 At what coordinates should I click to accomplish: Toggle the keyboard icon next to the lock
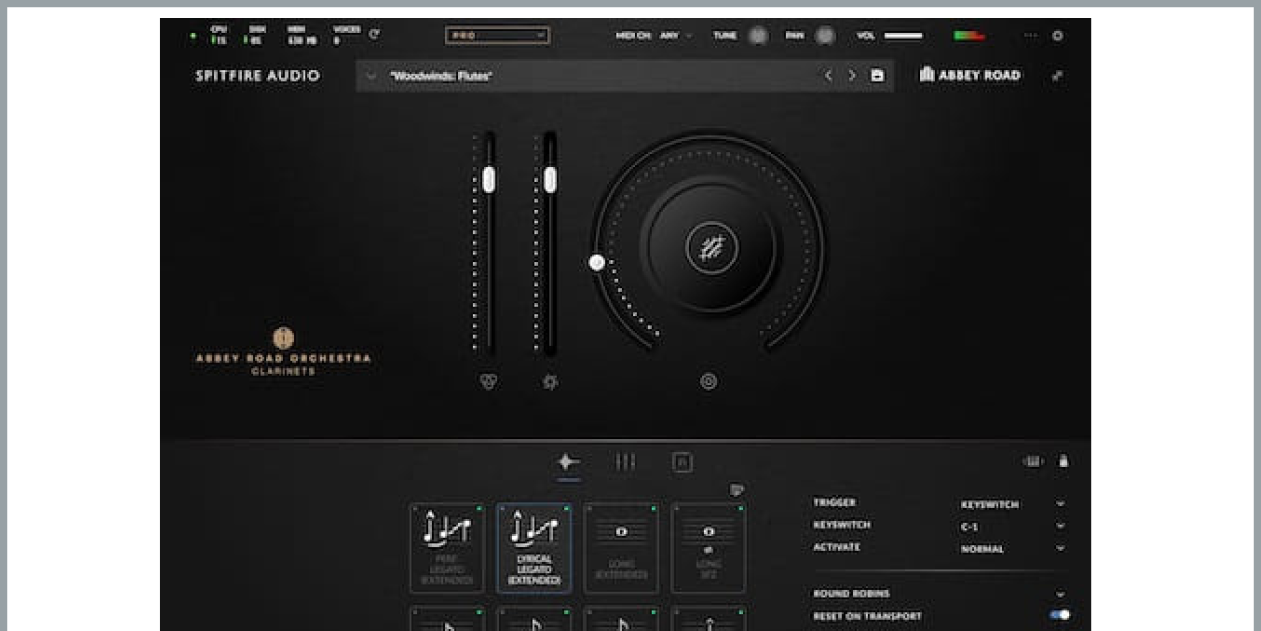coord(1033,461)
